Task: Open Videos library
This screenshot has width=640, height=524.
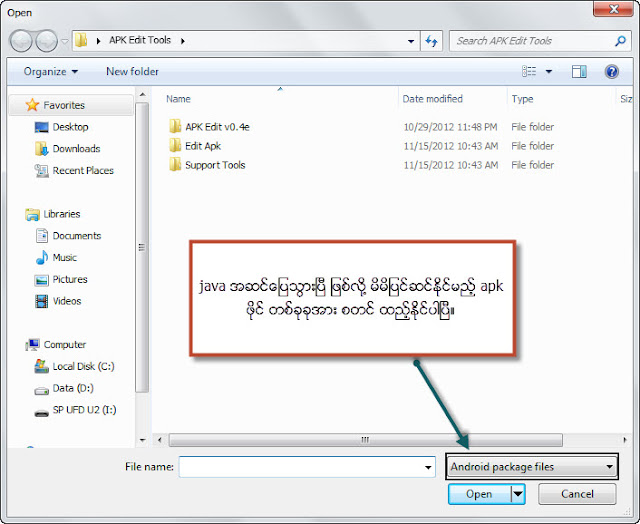Action: tap(67, 301)
